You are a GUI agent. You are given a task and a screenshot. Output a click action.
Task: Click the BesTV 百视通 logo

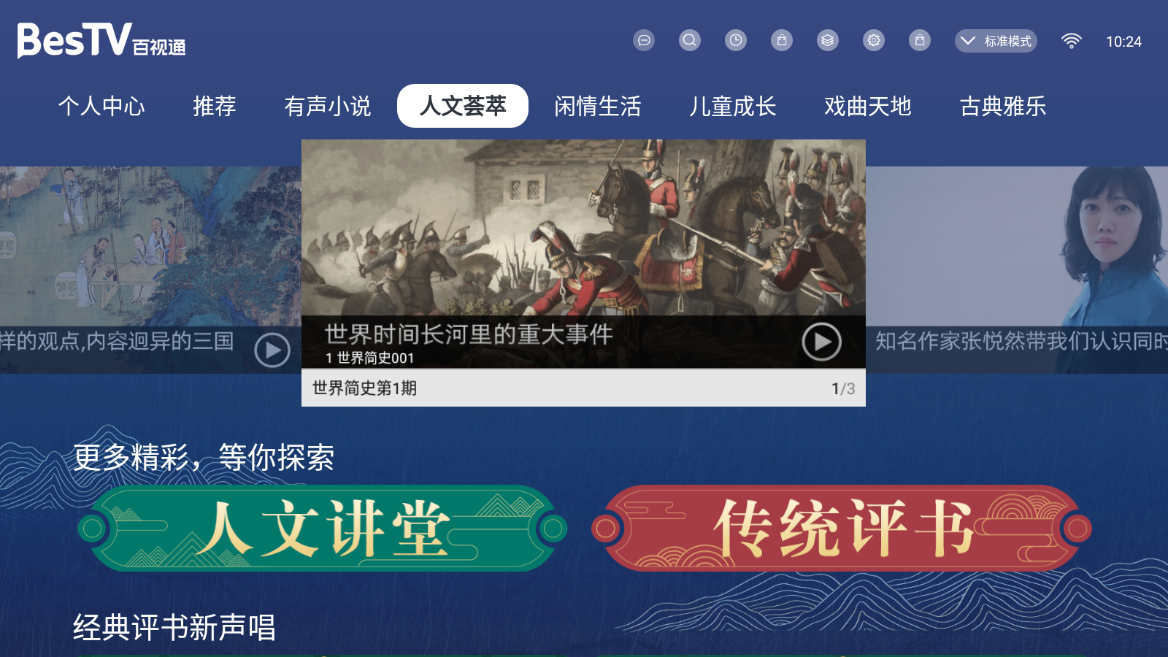point(101,41)
